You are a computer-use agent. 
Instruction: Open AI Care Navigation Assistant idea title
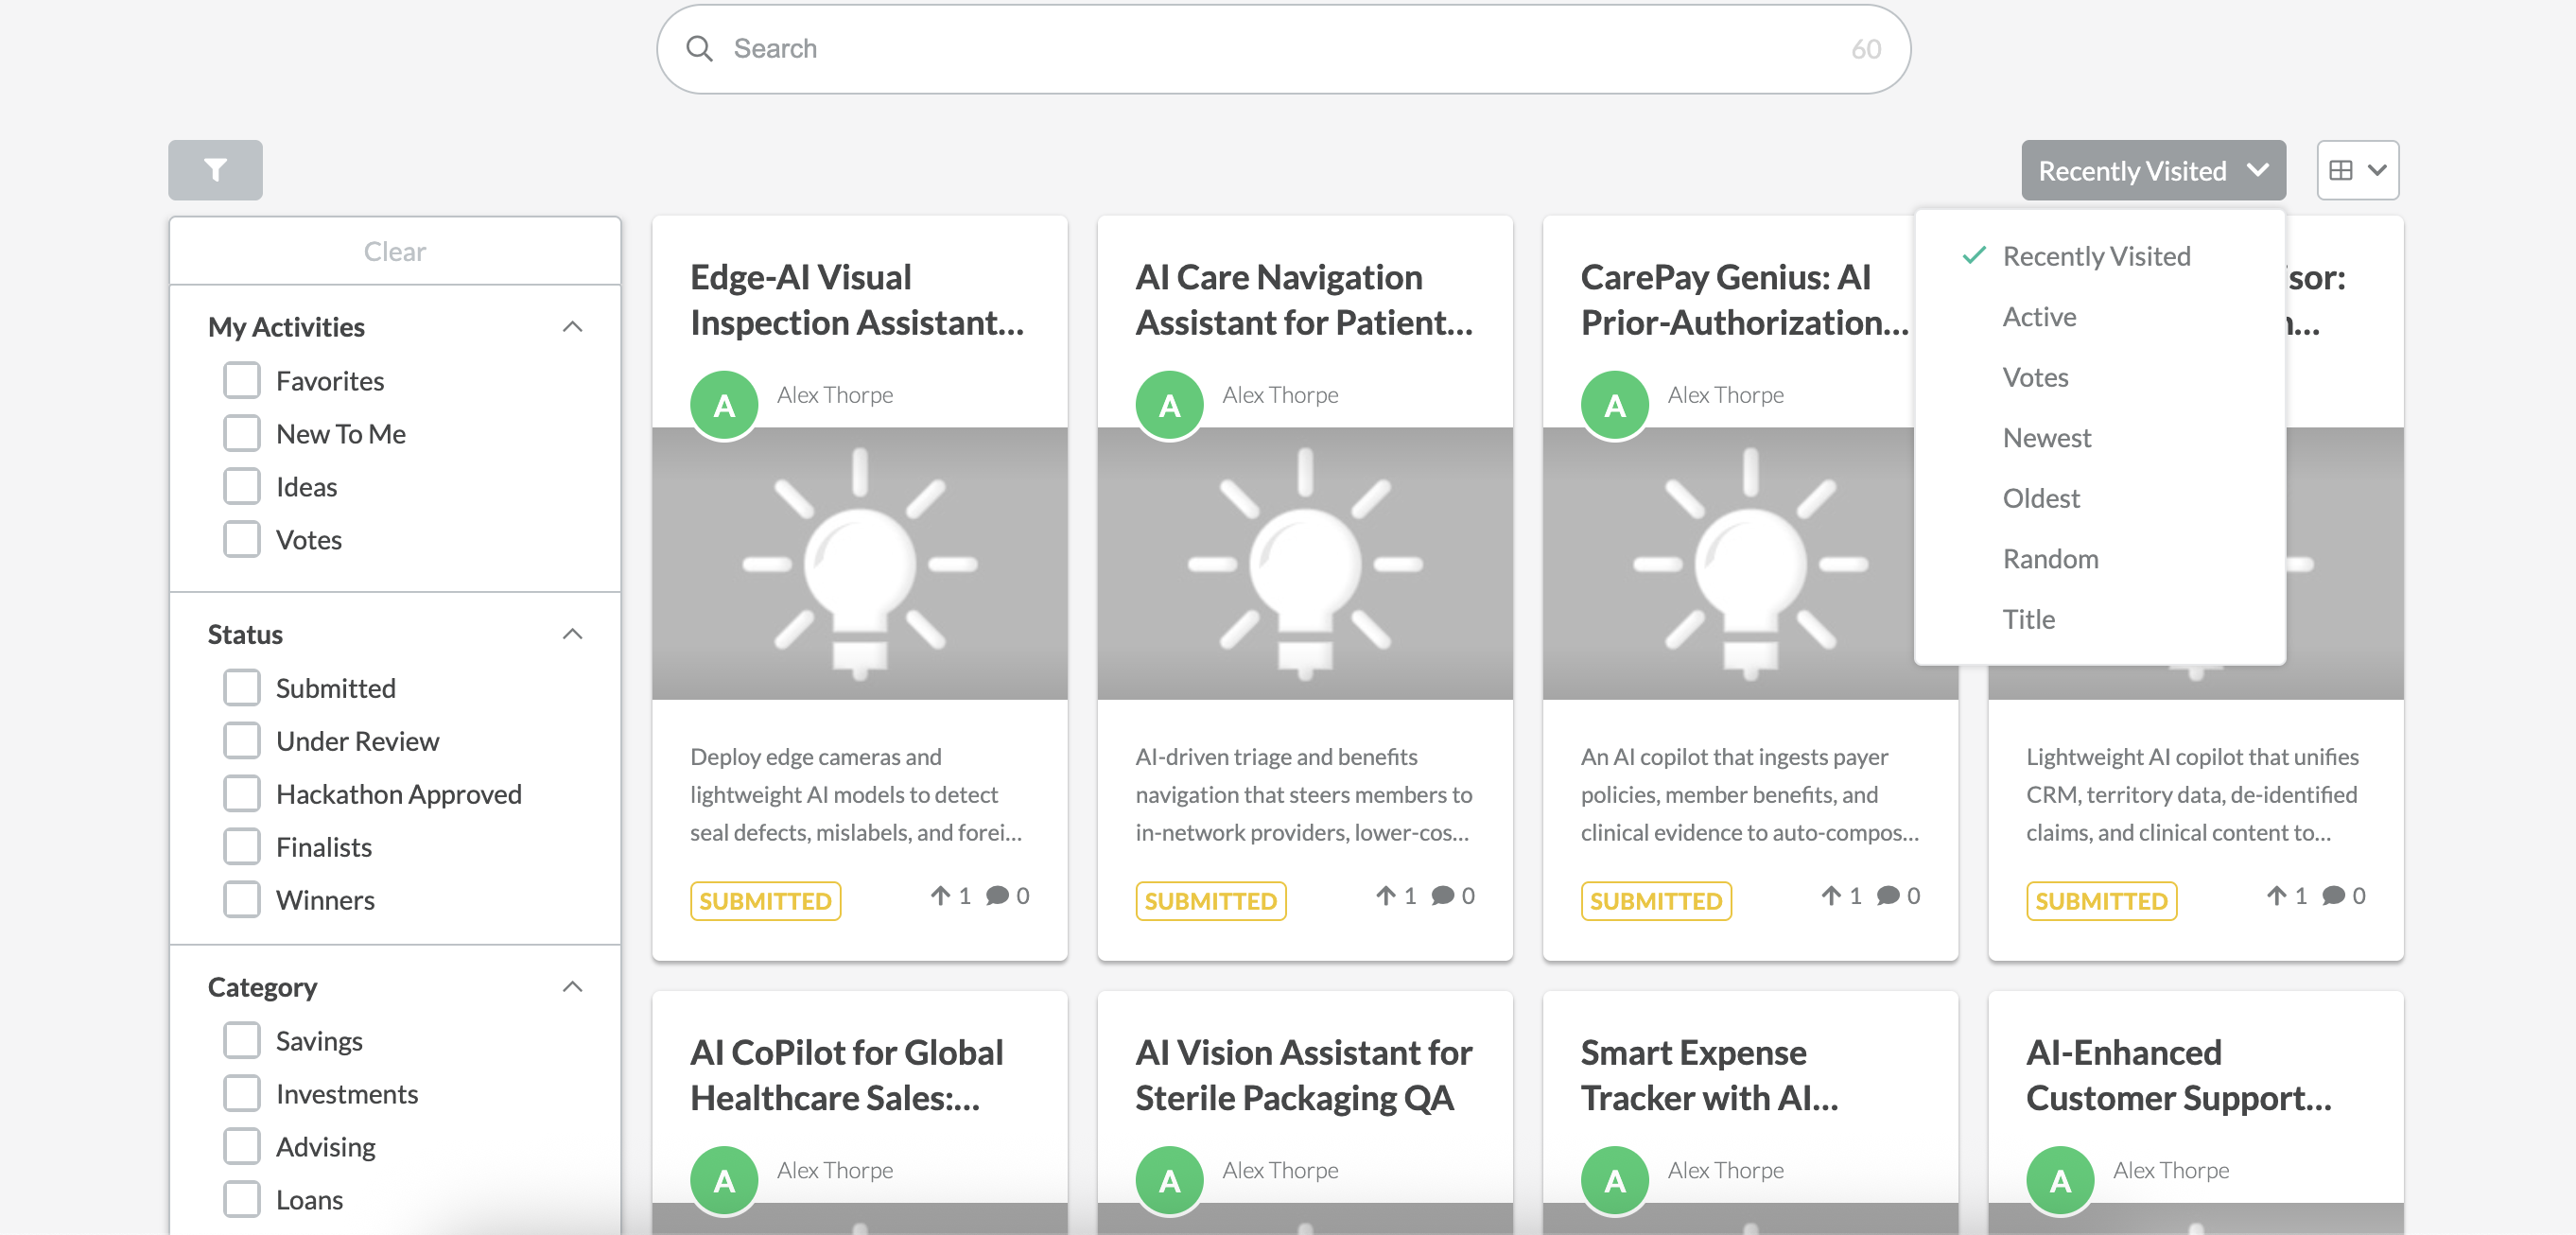pos(1304,299)
